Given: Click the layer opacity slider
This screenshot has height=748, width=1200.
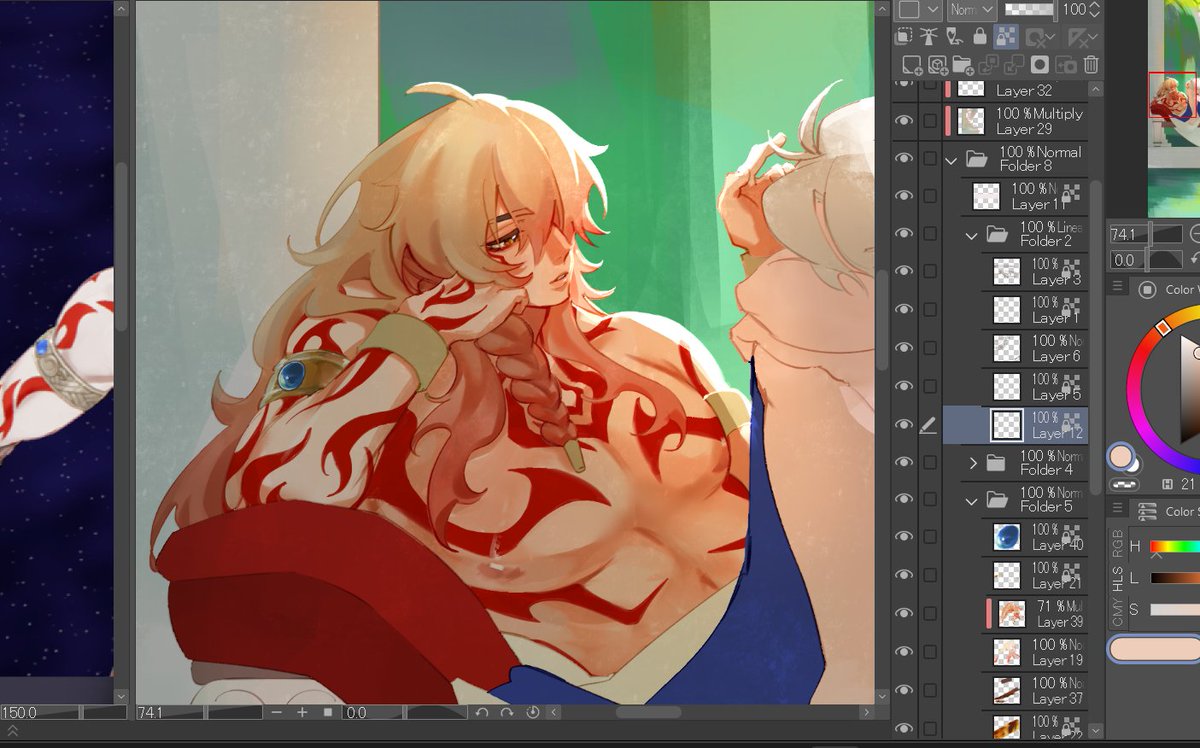Looking at the screenshot, I should (x=1029, y=9).
